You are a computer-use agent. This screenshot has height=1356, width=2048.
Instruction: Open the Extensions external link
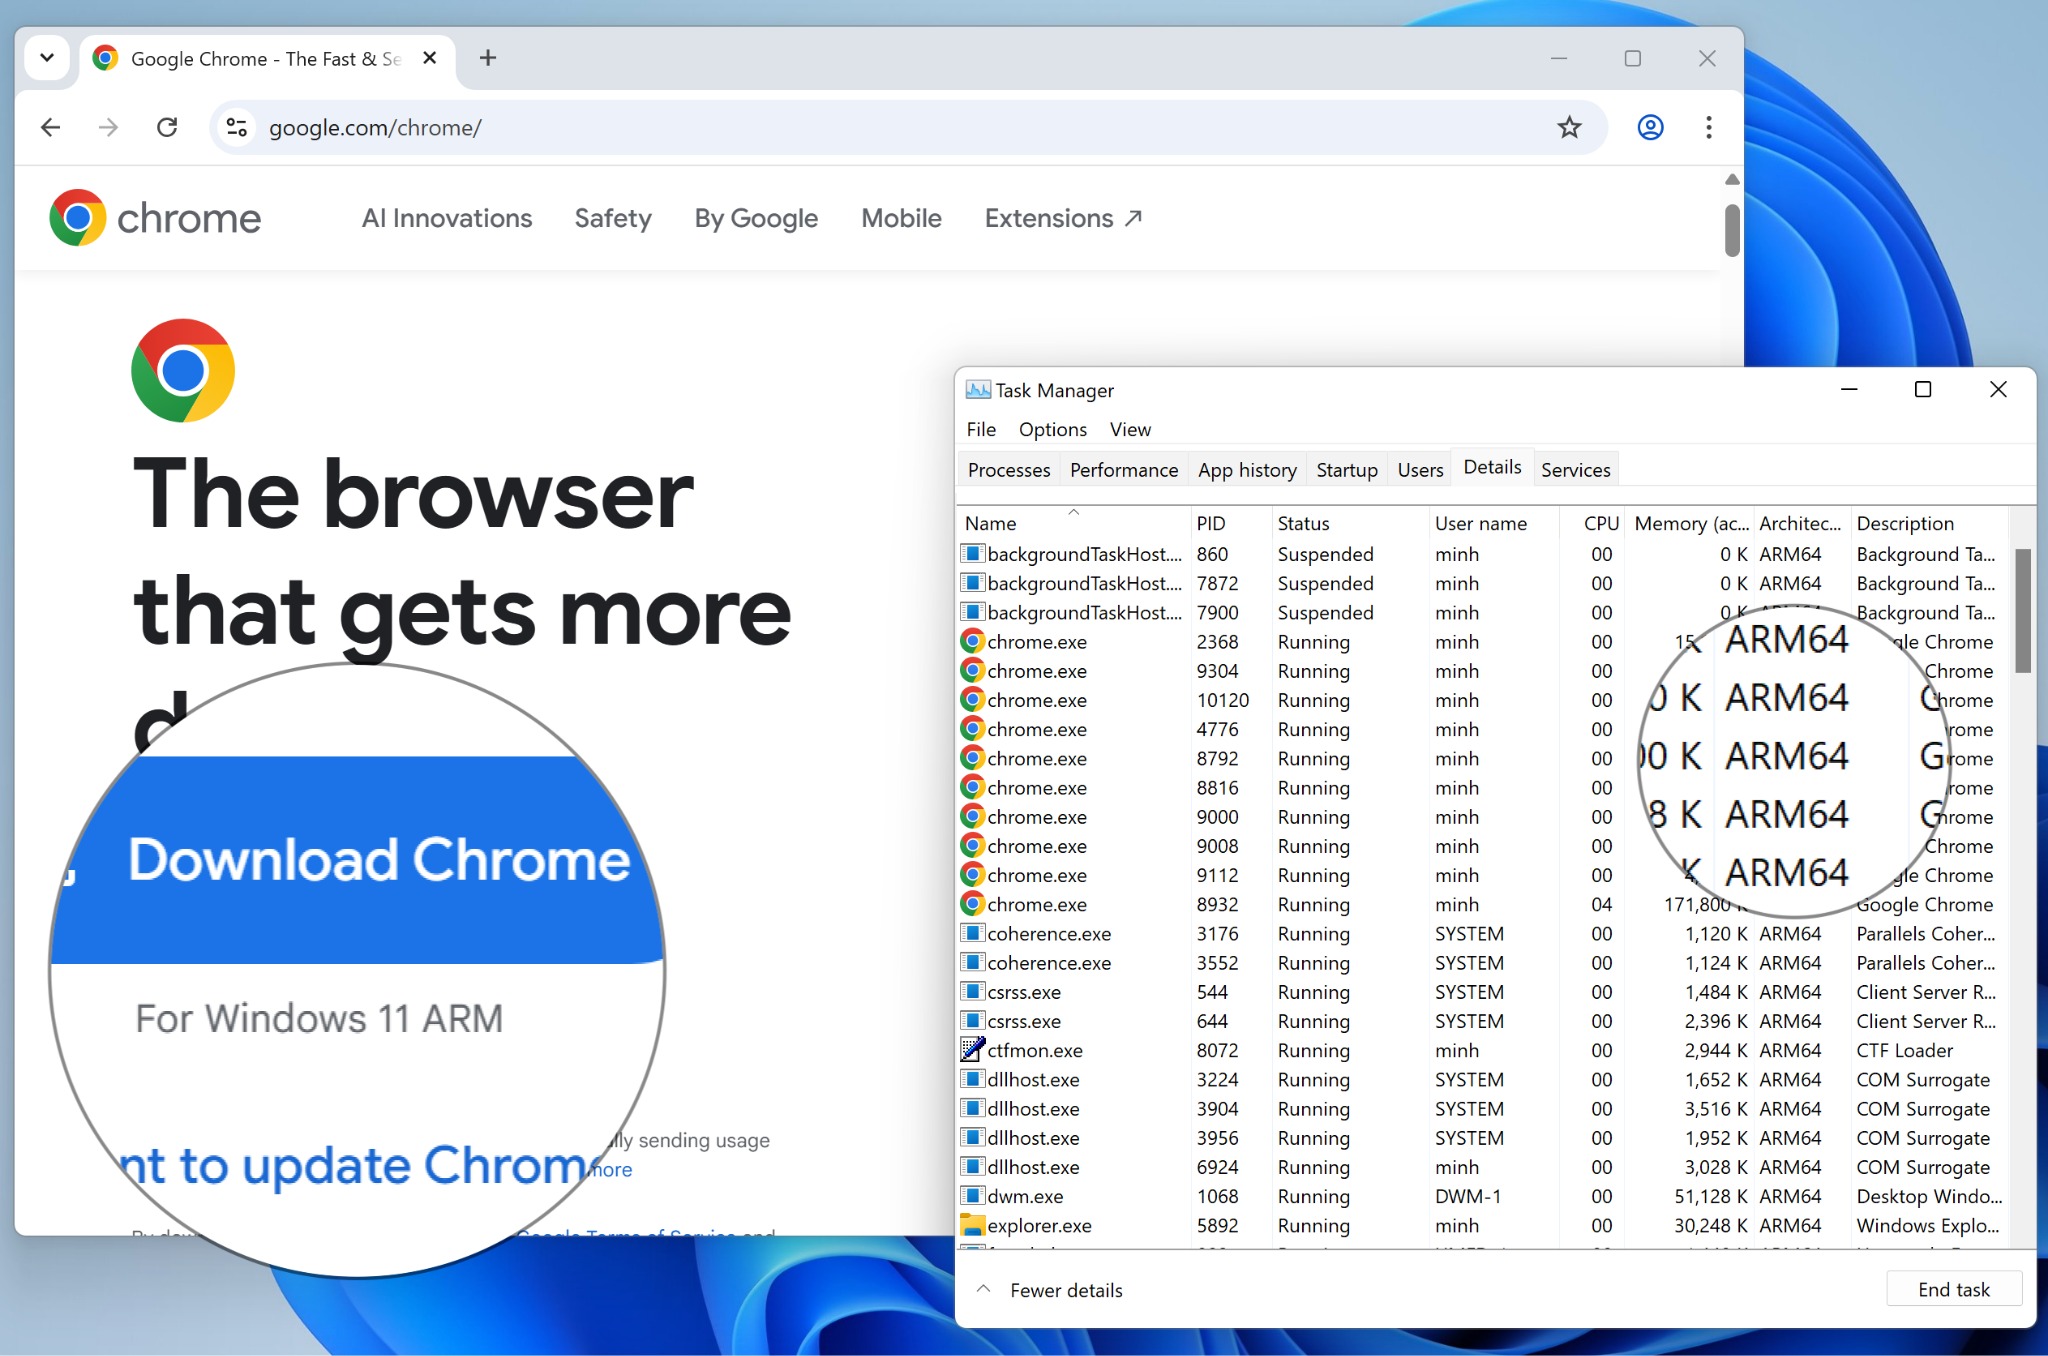pyautogui.click(x=1063, y=218)
